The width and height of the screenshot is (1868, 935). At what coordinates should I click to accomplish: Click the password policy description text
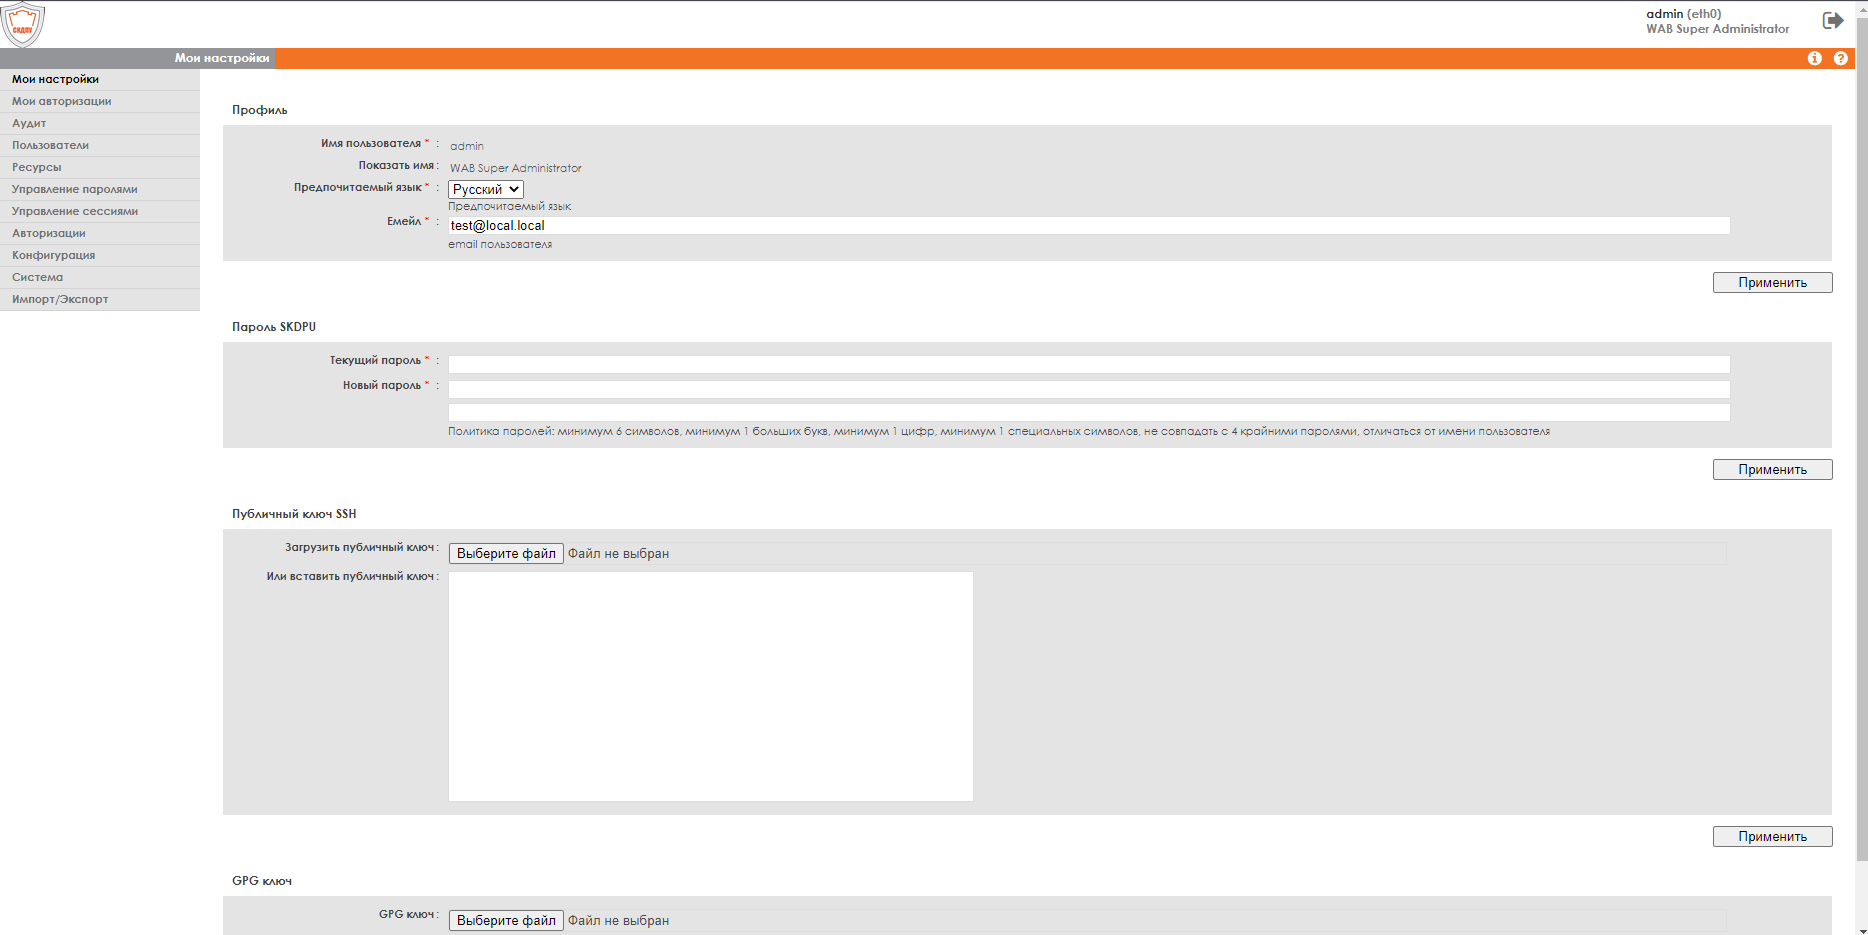(999, 432)
